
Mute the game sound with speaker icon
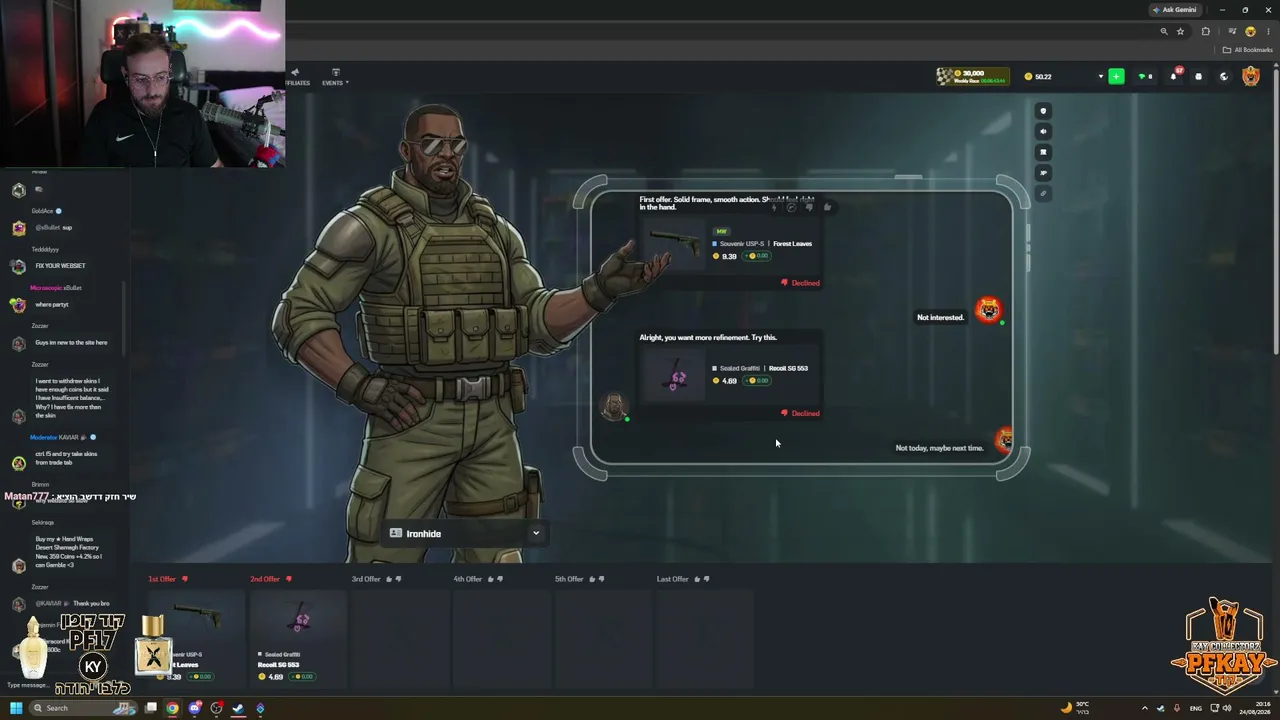[x=1043, y=131]
